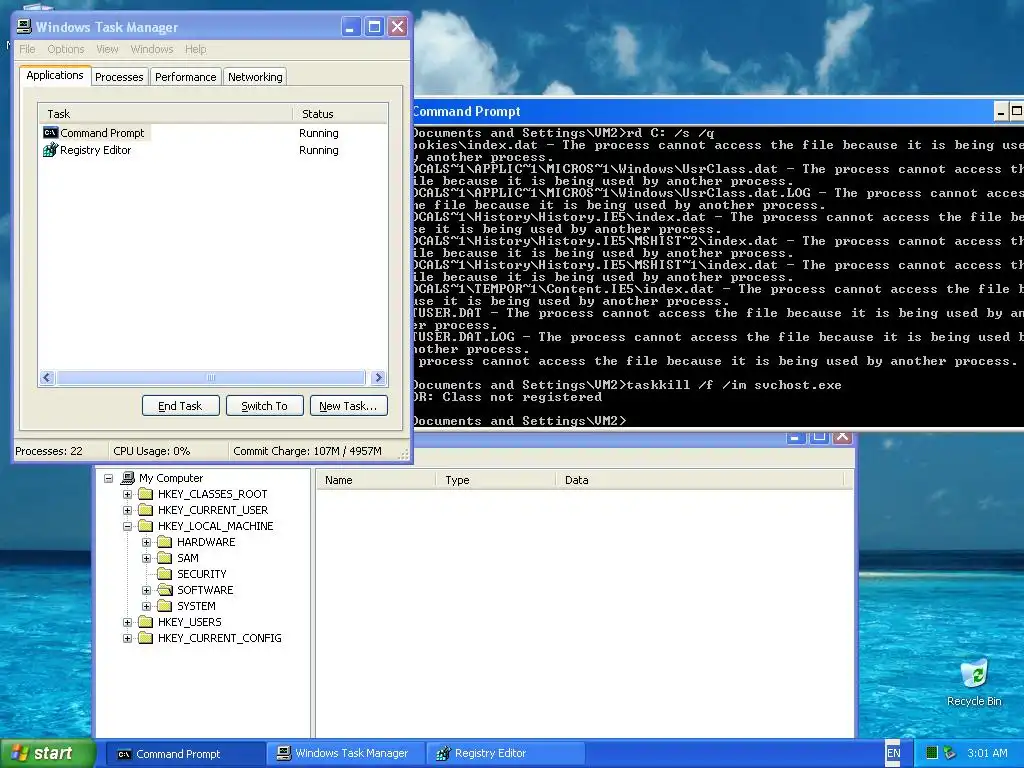Open the Recycle Bin desktop icon
Viewport: 1024px width, 768px height.
pos(974,683)
